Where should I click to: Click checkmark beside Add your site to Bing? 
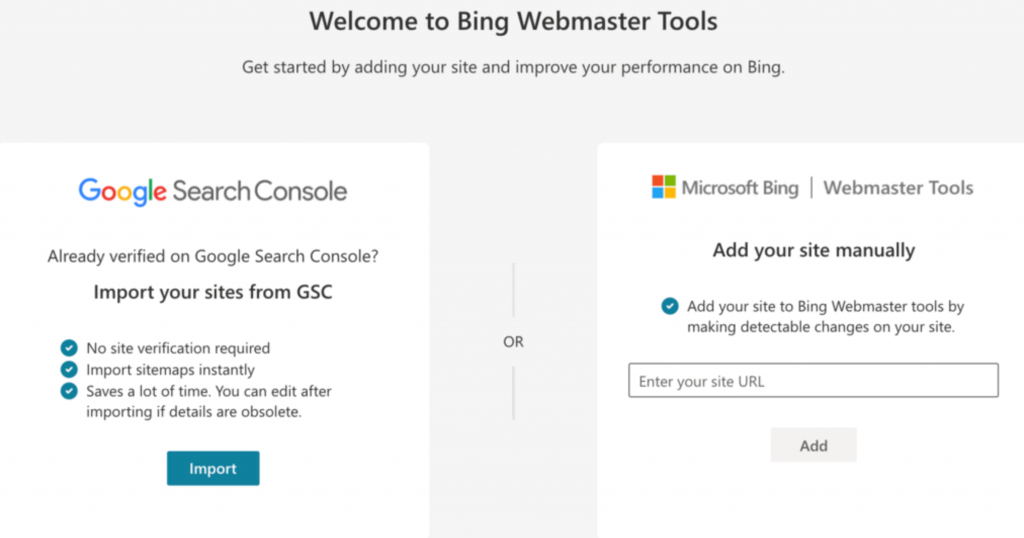click(x=670, y=307)
